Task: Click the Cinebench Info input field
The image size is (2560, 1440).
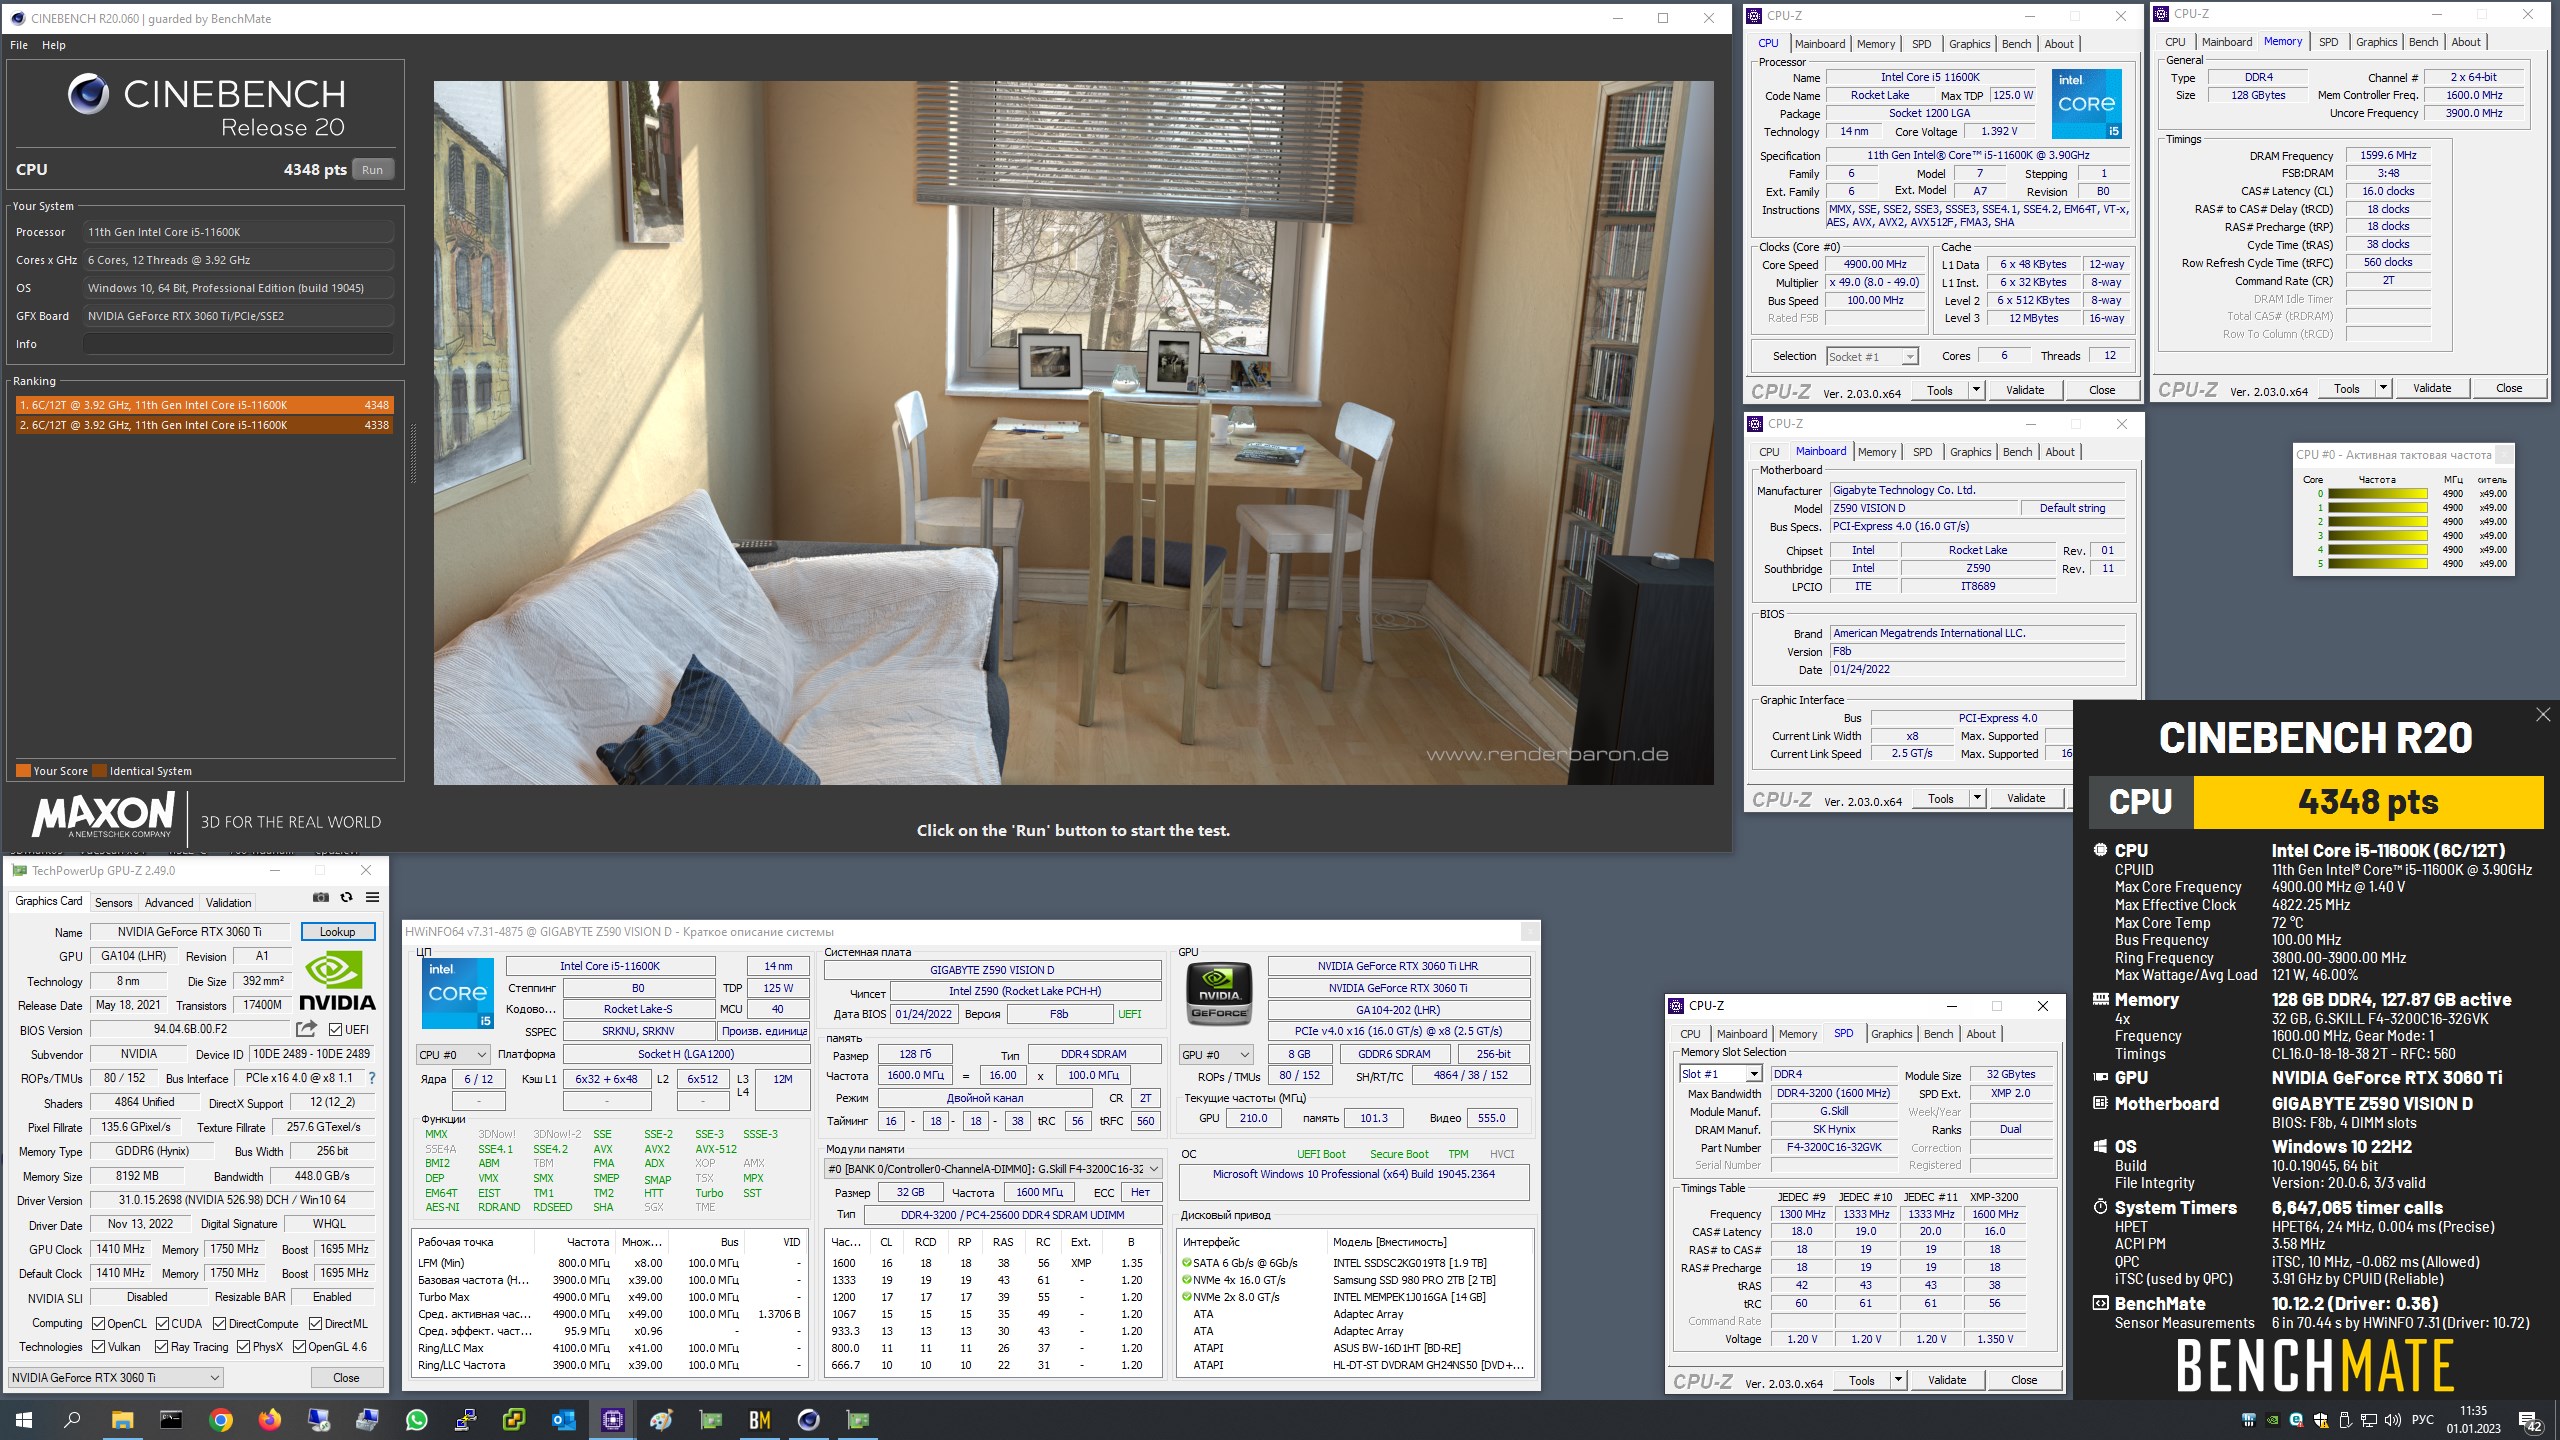Action: coord(238,344)
